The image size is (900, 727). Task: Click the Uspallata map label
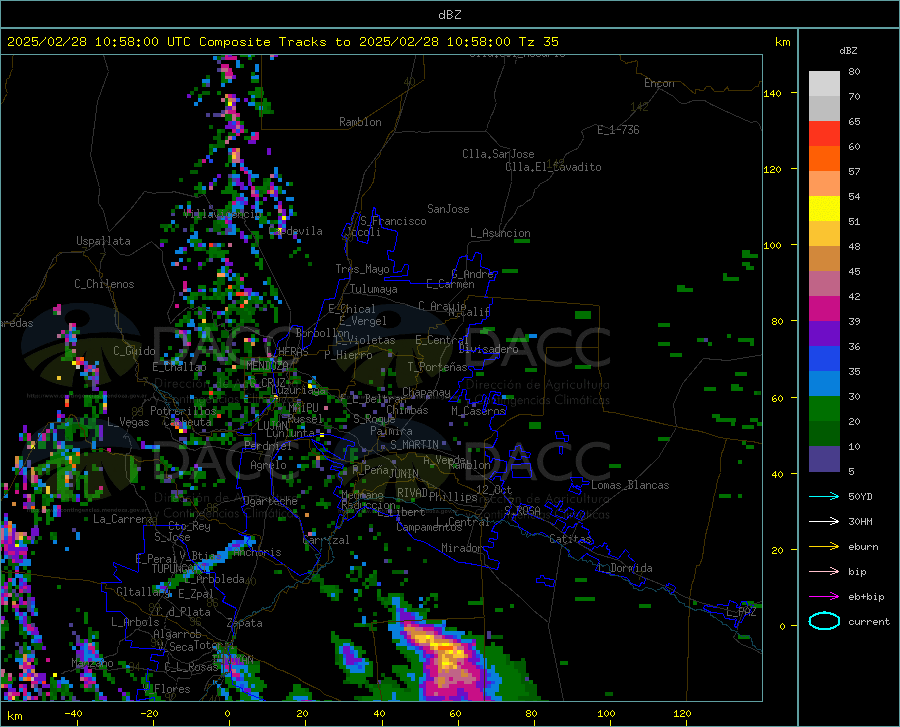[x=103, y=241]
